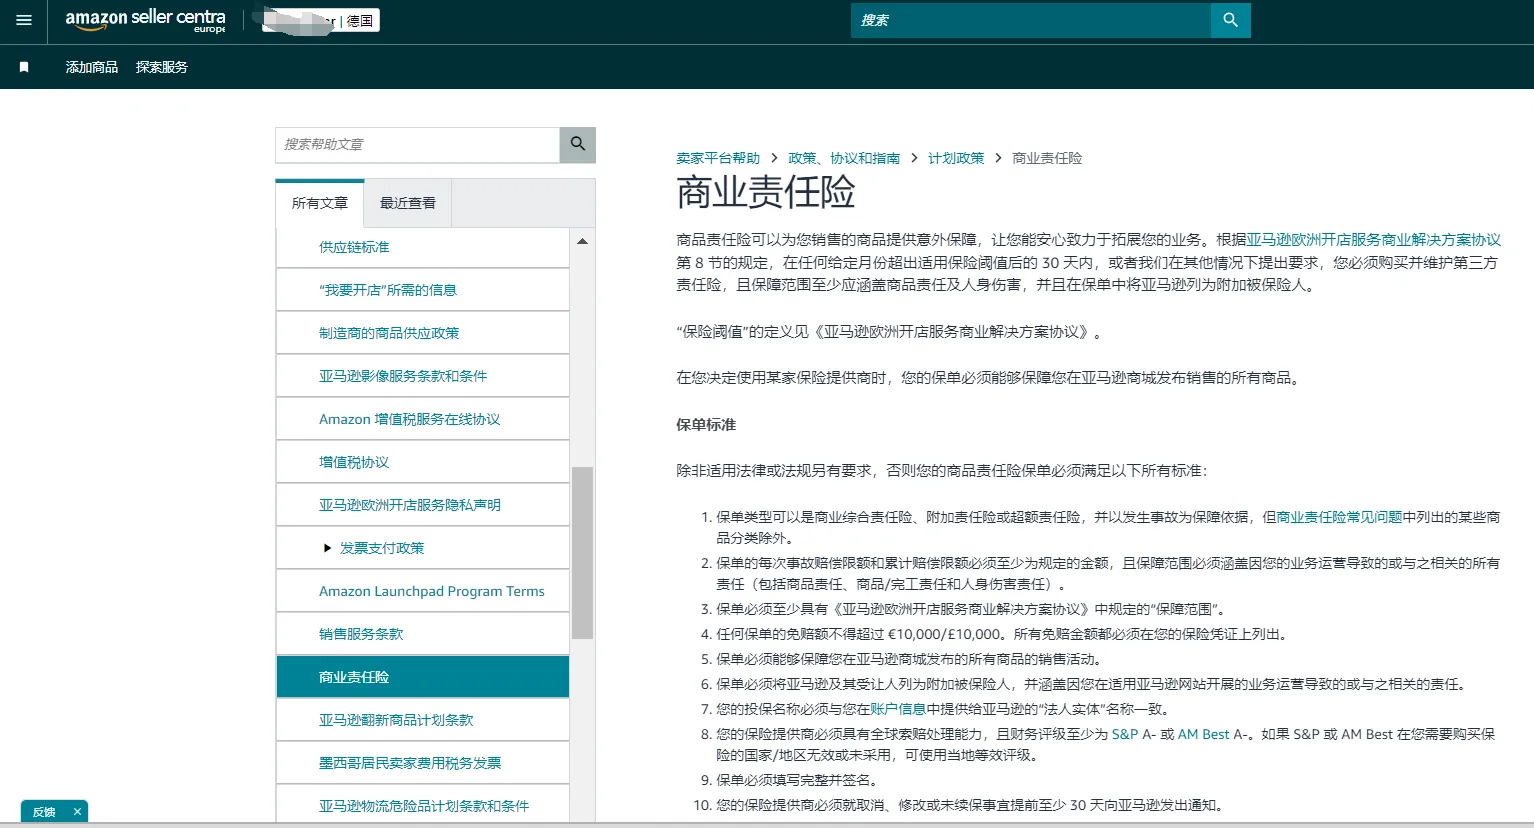The width and height of the screenshot is (1534, 828).
Task: Click the Amazon Seller Central logo
Action: coord(145,20)
